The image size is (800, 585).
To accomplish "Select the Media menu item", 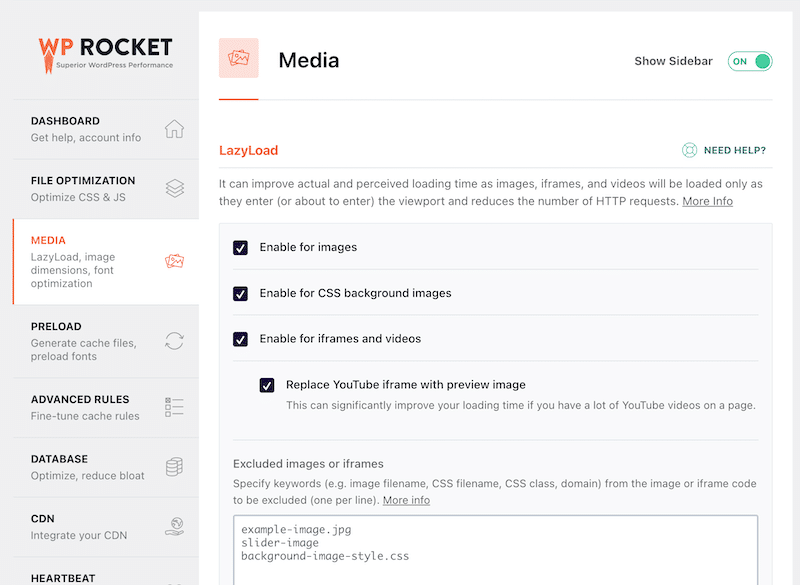I will coord(106,262).
